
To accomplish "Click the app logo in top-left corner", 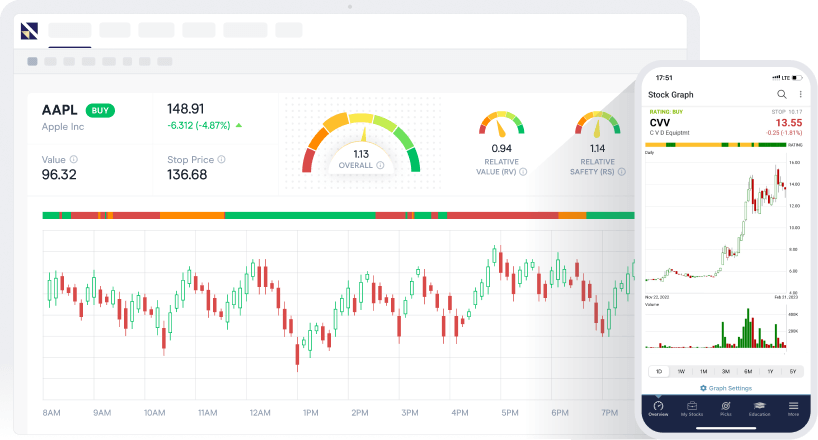I will [29, 30].
